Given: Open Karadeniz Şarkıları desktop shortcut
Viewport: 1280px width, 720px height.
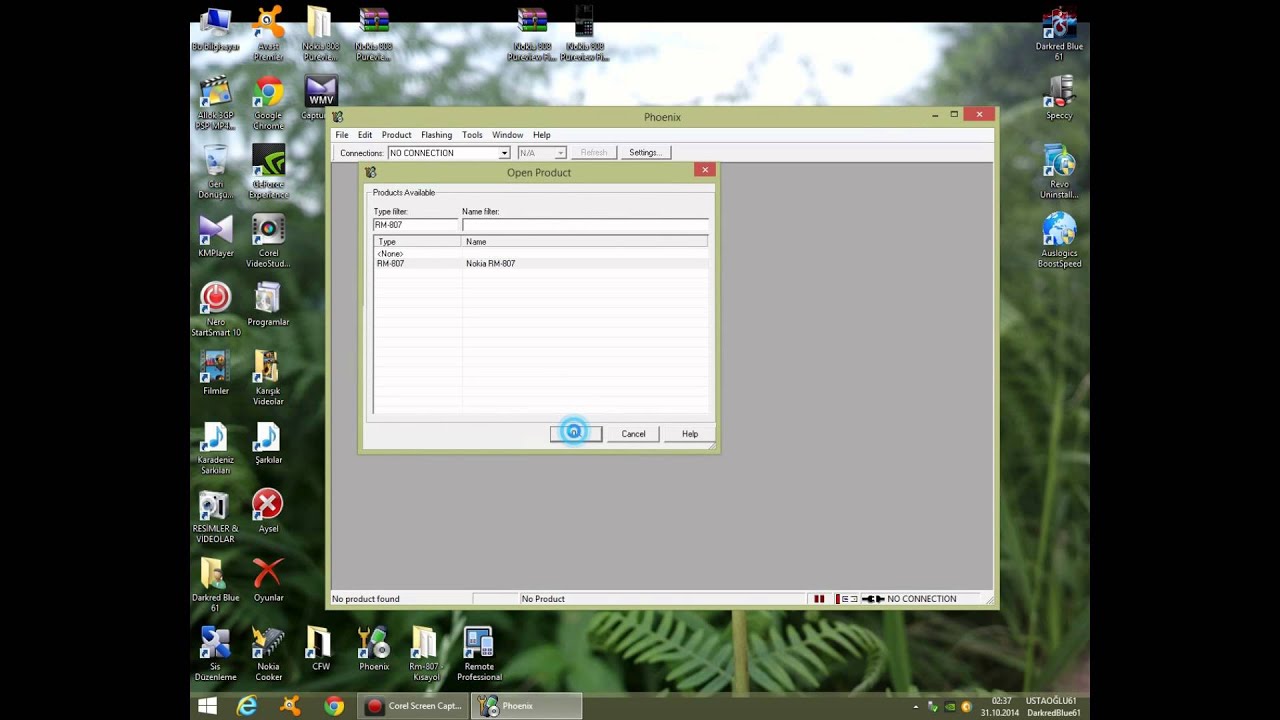Looking at the screenshot, I should [215, 447].
